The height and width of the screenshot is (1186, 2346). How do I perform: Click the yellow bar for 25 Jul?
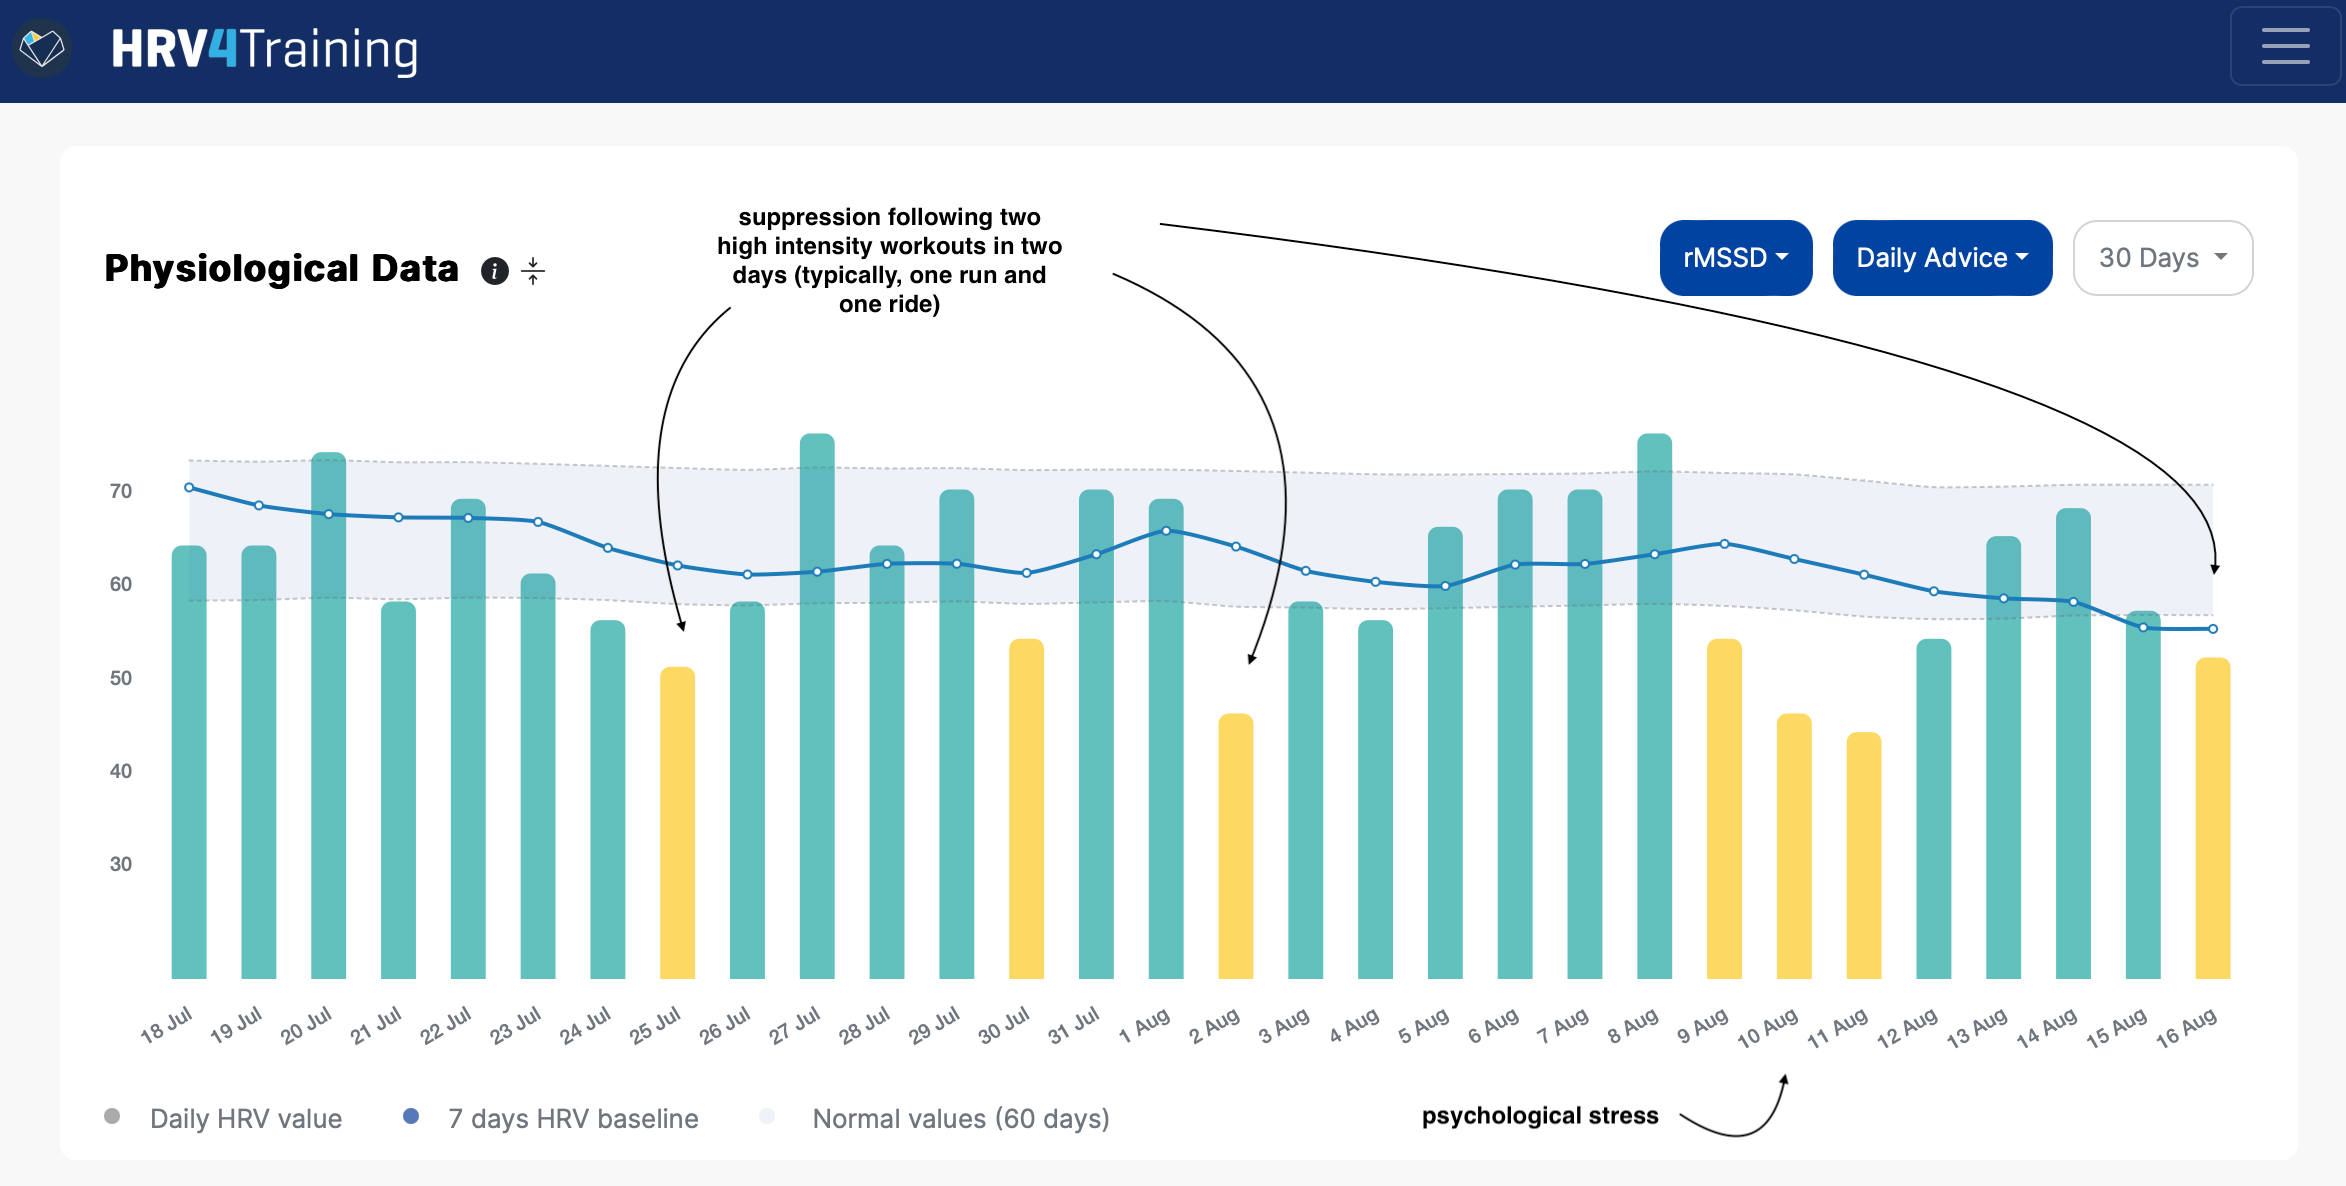(677, 822)
